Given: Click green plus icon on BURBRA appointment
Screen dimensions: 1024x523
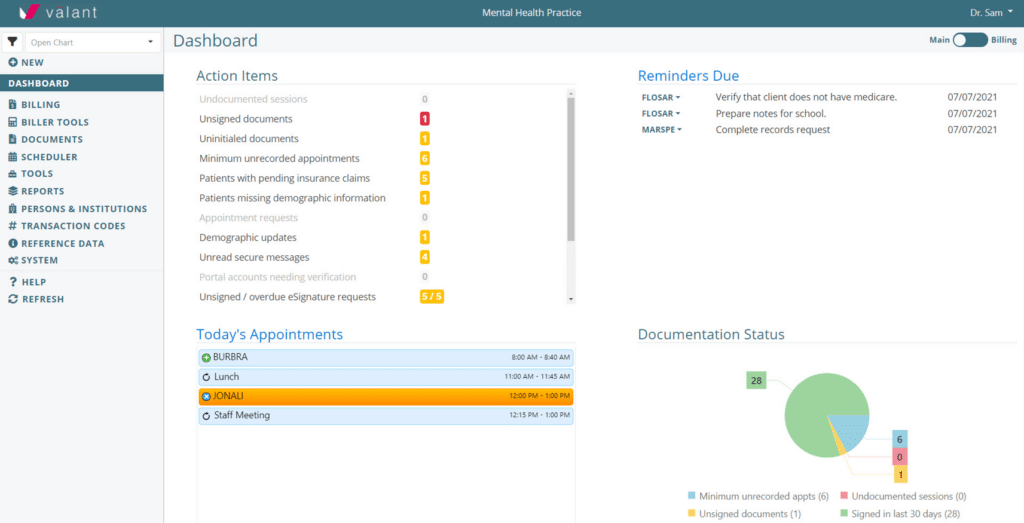Looking at the screenshot, I should [206, 358].
